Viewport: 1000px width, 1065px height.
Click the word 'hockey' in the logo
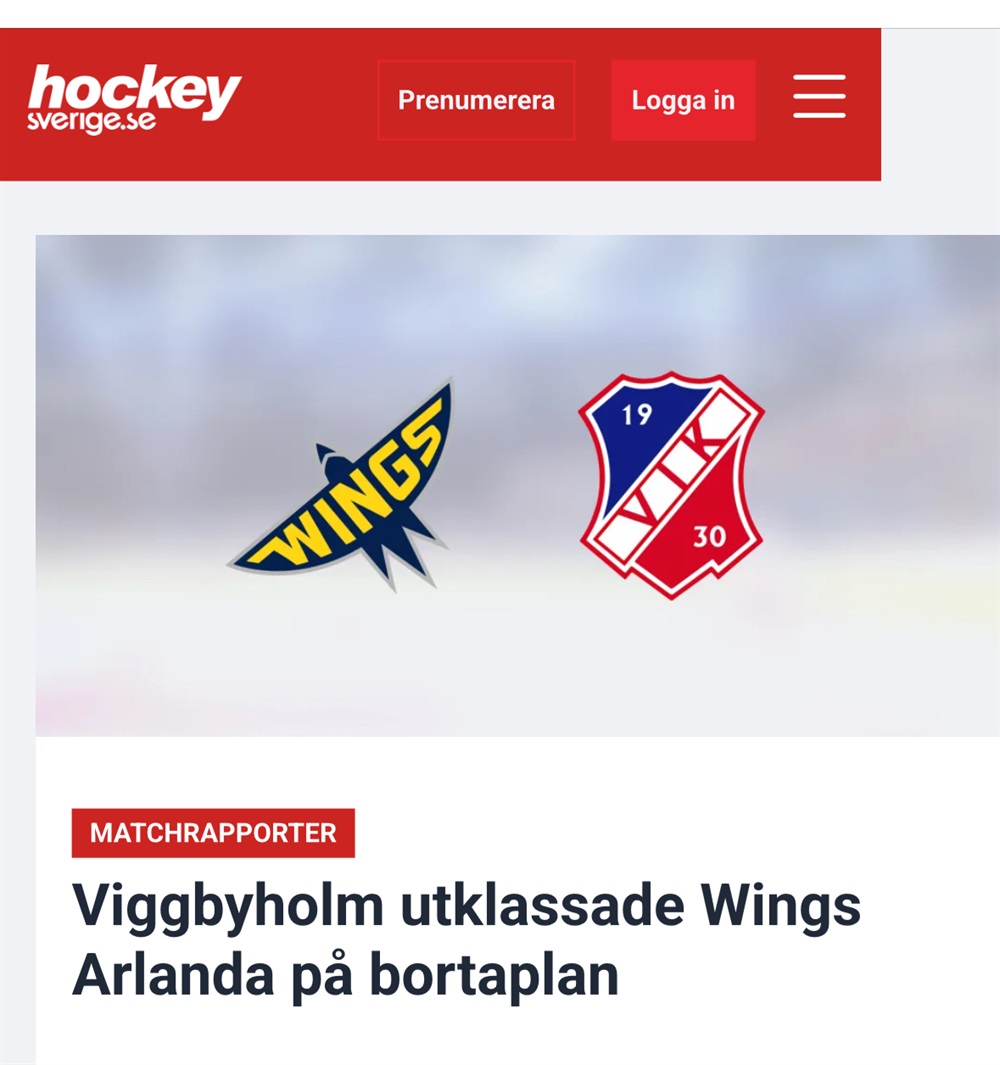tap(135, 91)
